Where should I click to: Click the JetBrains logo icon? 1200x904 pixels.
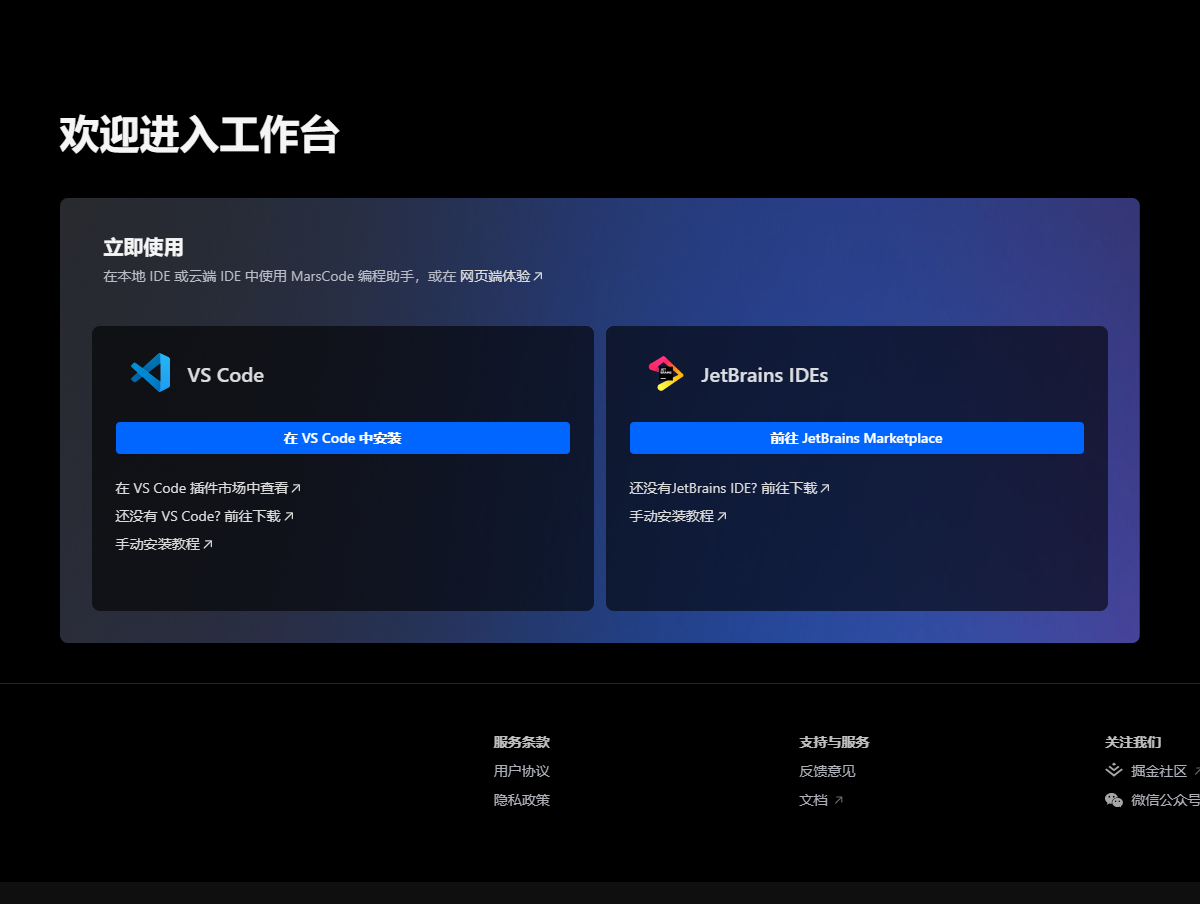665,373
